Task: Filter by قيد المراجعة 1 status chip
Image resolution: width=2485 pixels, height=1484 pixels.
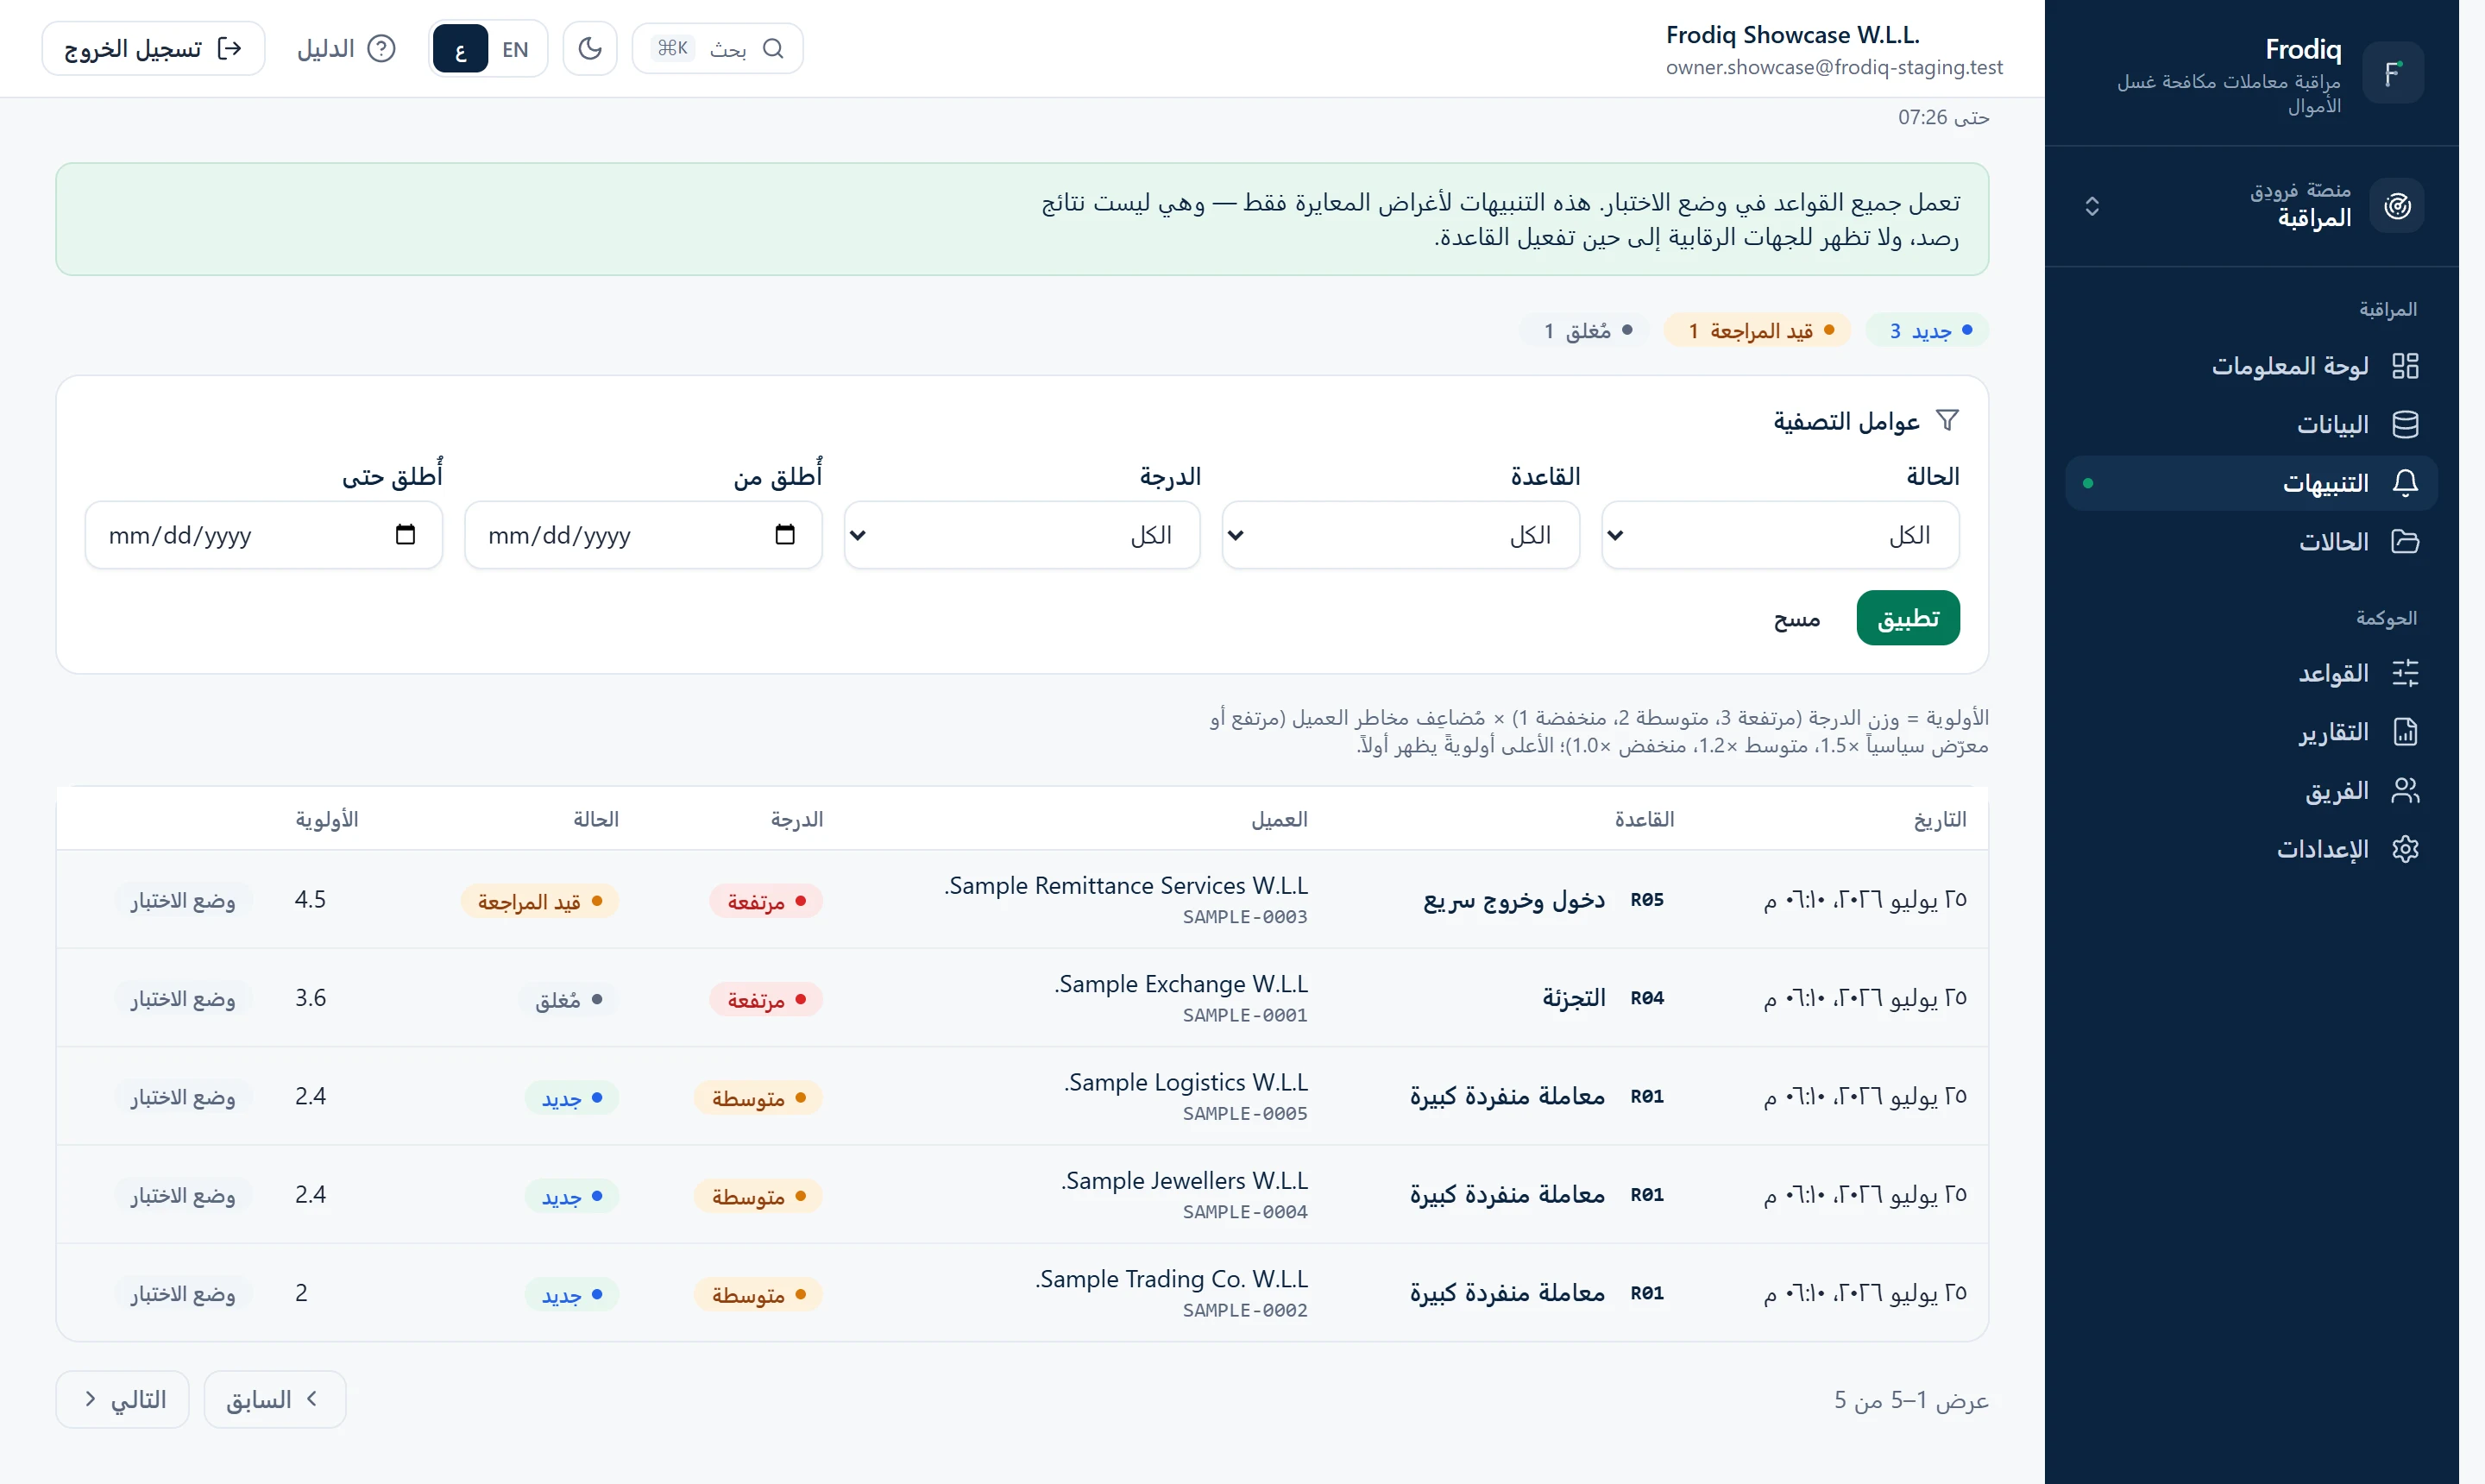Action: 1758,331
